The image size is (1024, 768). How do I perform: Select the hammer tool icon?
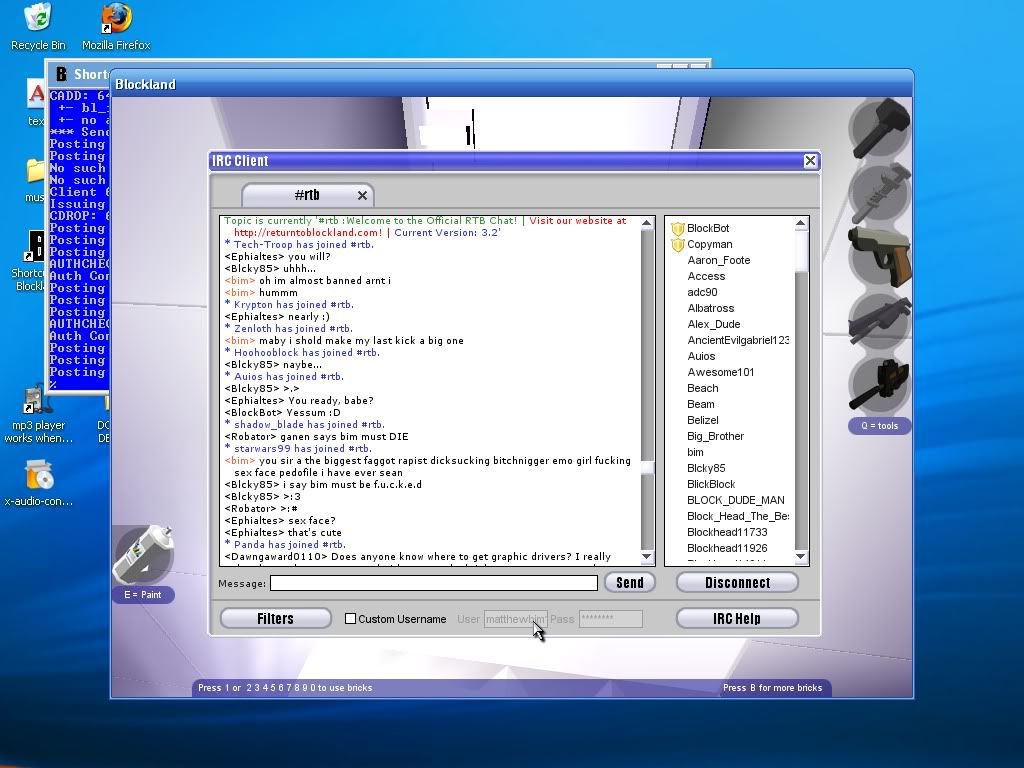point(880,128)
